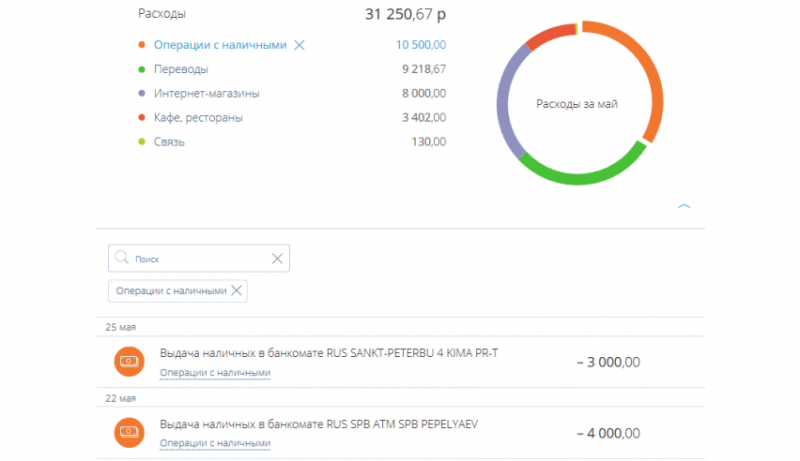Collapse the expenses chart with chevron
Screen dimensions: 800x461
pyautogui.click(x=684, y=206)
